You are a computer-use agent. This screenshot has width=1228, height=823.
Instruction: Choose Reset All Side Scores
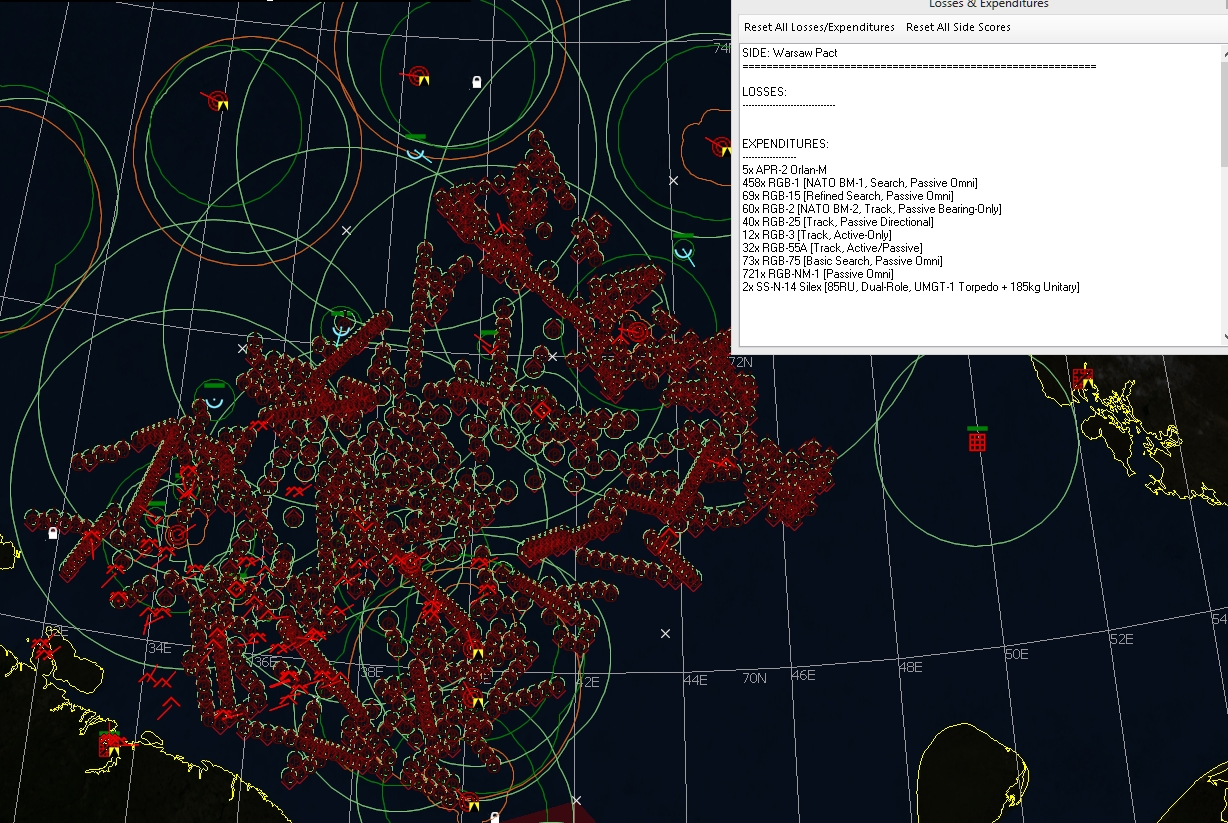(x=958, y=27)
